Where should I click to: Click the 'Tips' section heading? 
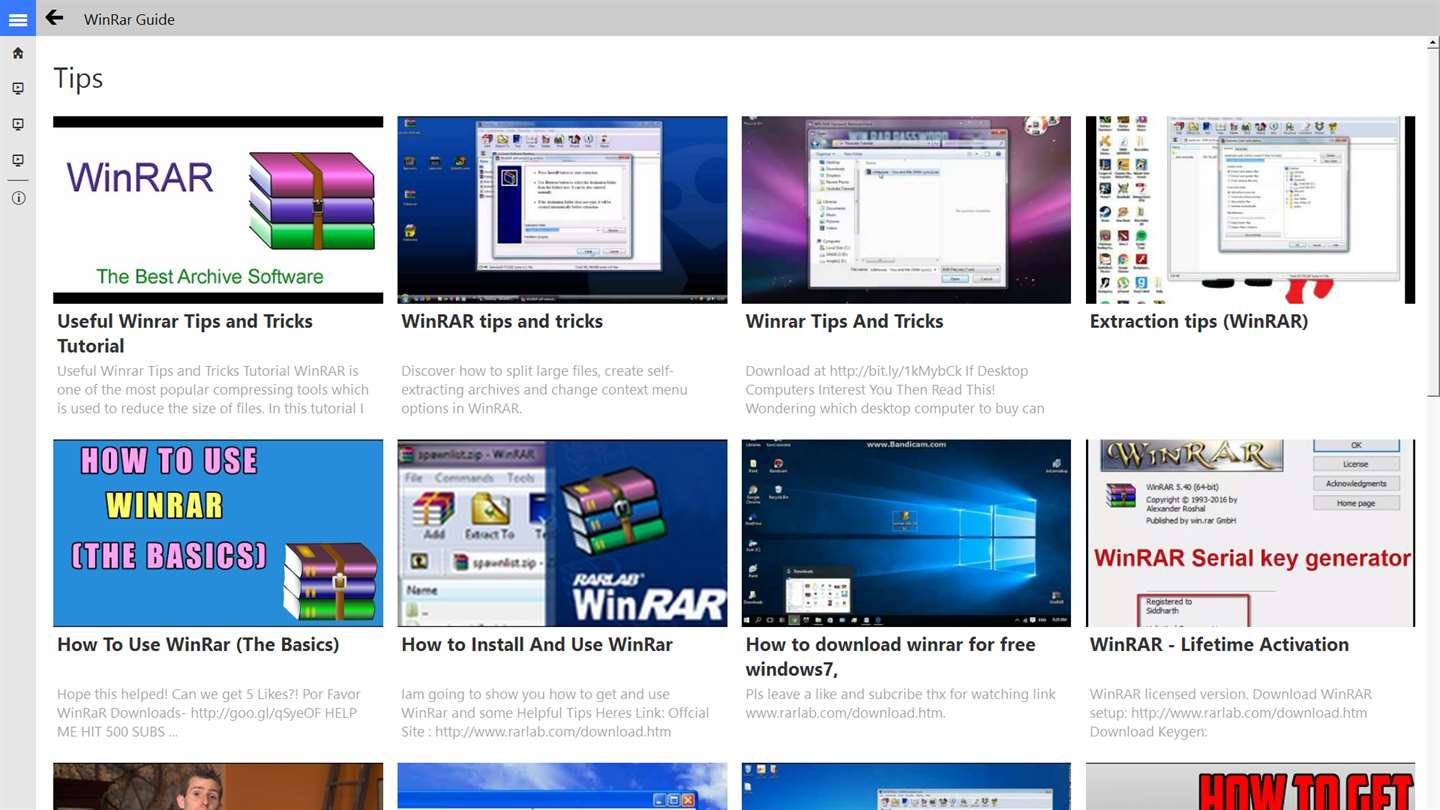pos(78,78)
